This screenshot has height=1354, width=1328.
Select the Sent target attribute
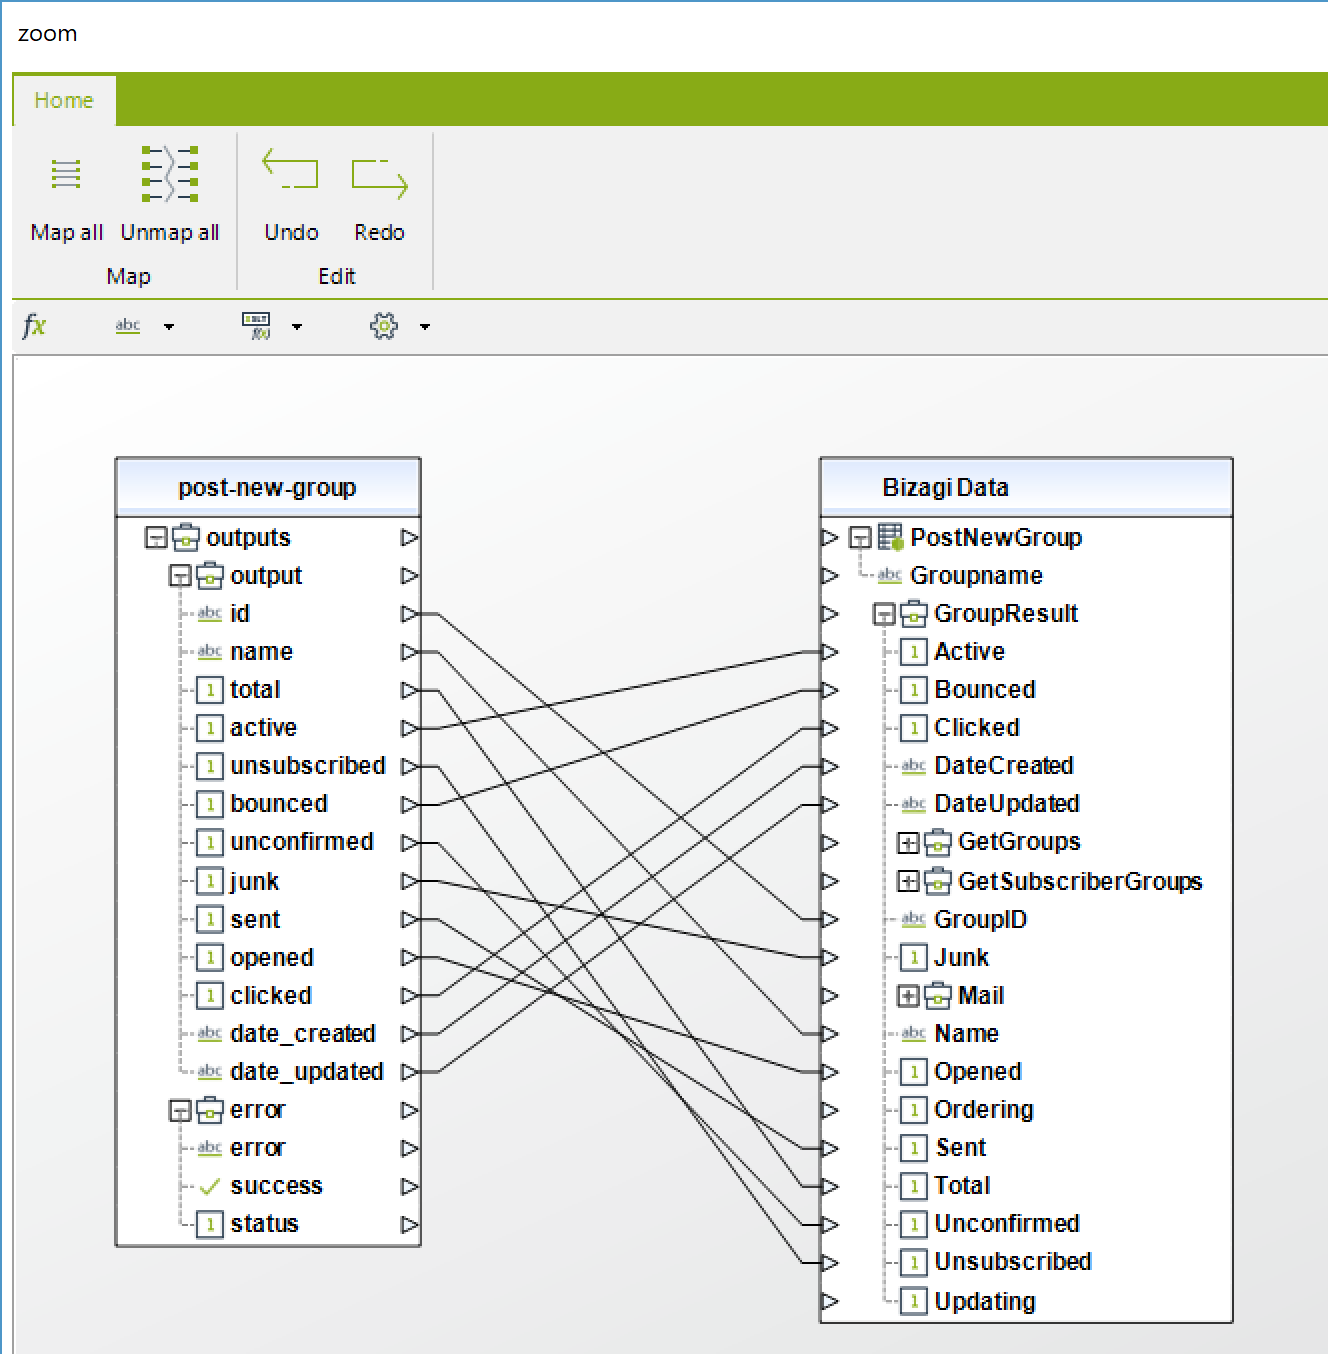[x=960, y=1148]
